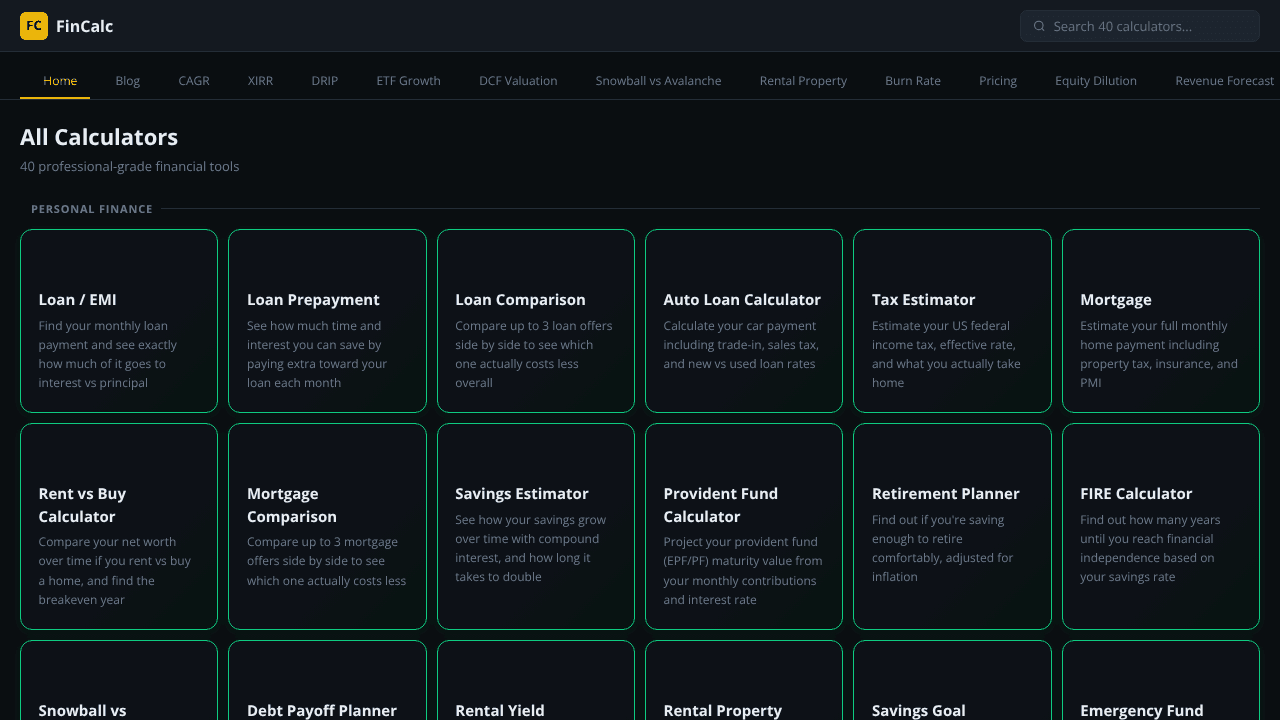This screenshot has height=720, width=1280.
Task: Open the Mortgage calculator card
Action: pyautogui.click(x=1161, y=321)
